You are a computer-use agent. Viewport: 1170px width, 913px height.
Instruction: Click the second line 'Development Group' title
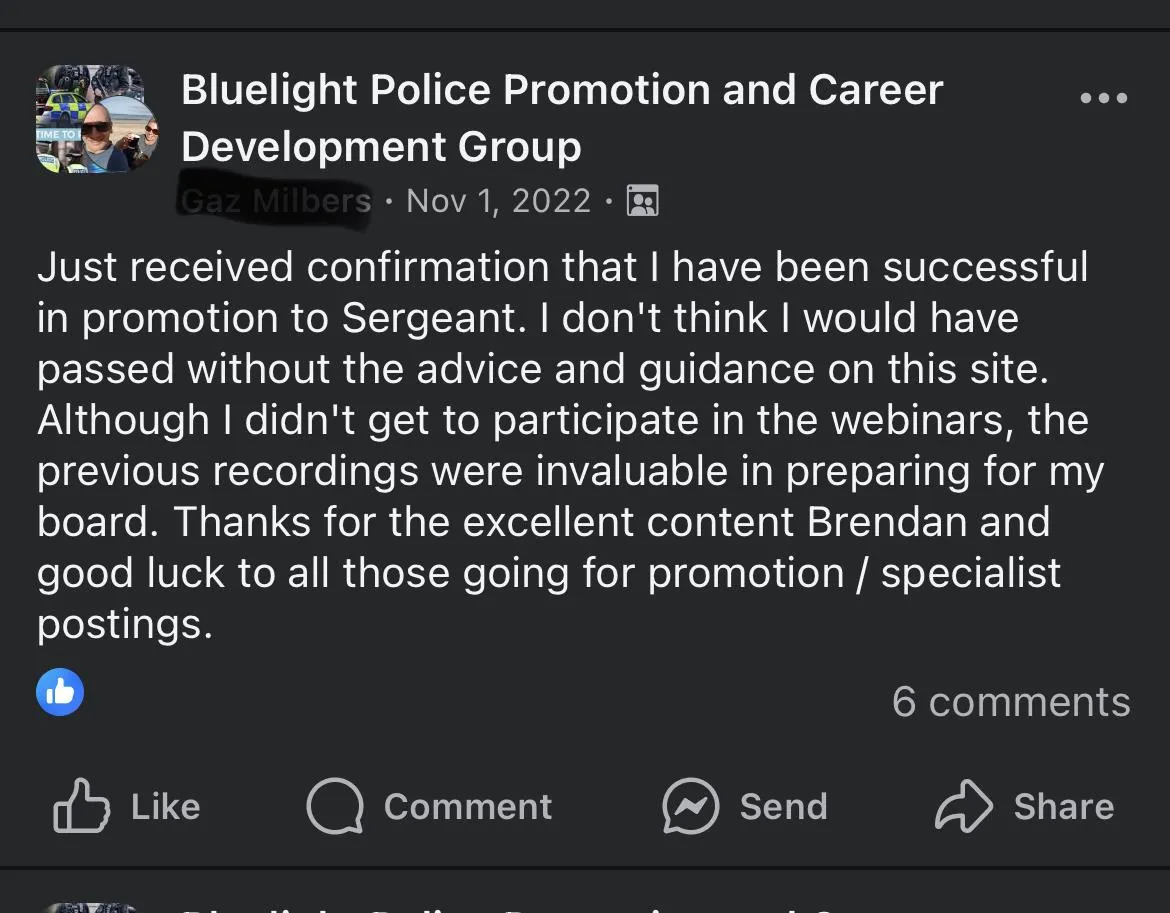381,146
